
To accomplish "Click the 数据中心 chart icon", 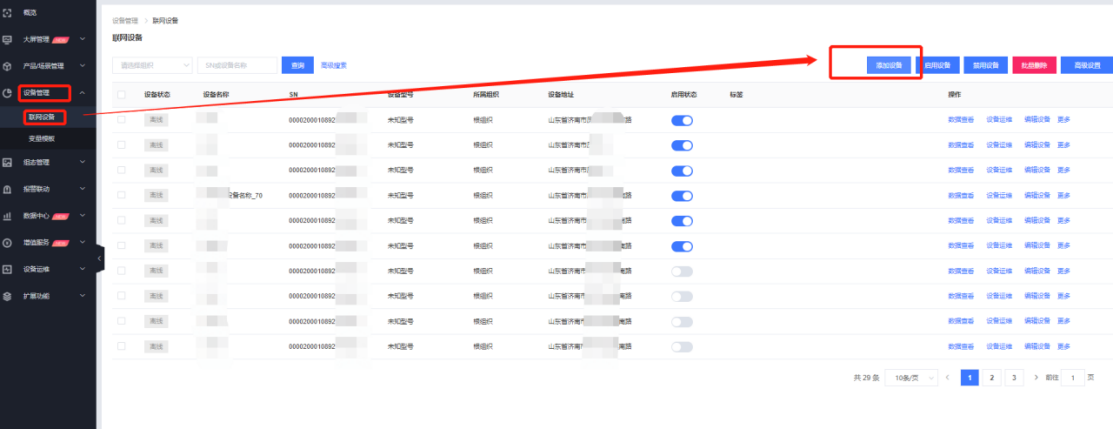I will point(8,215).
